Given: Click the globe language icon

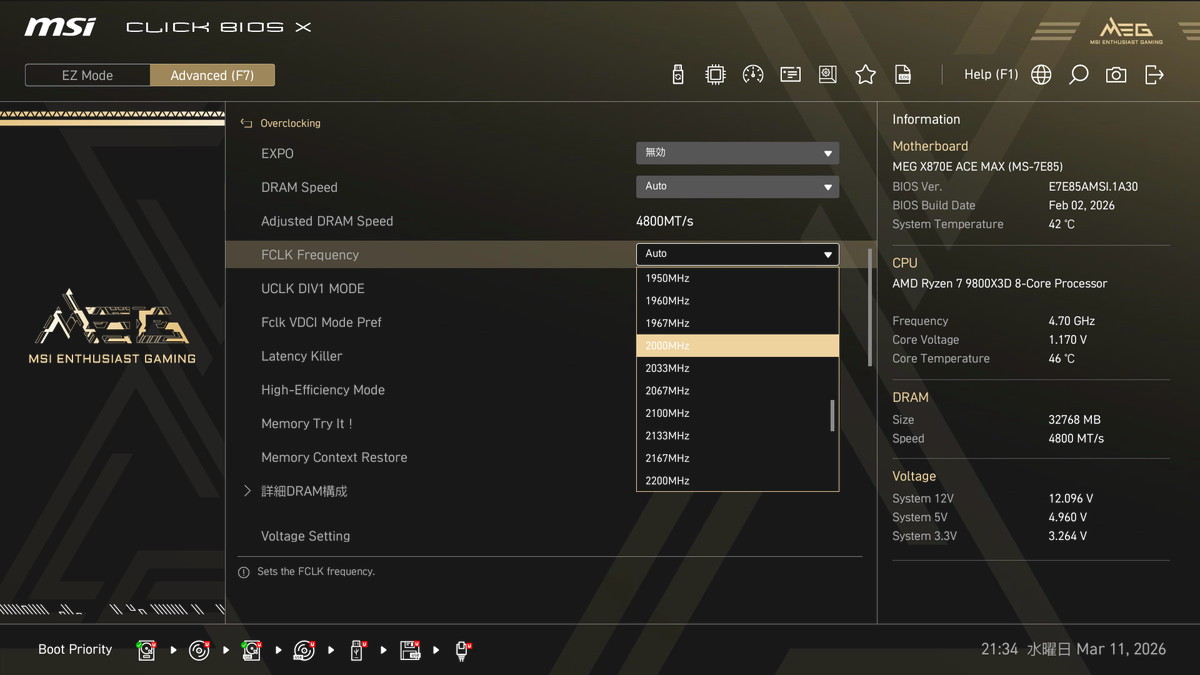Looking at the screenshot, I should pos(1041,75).
